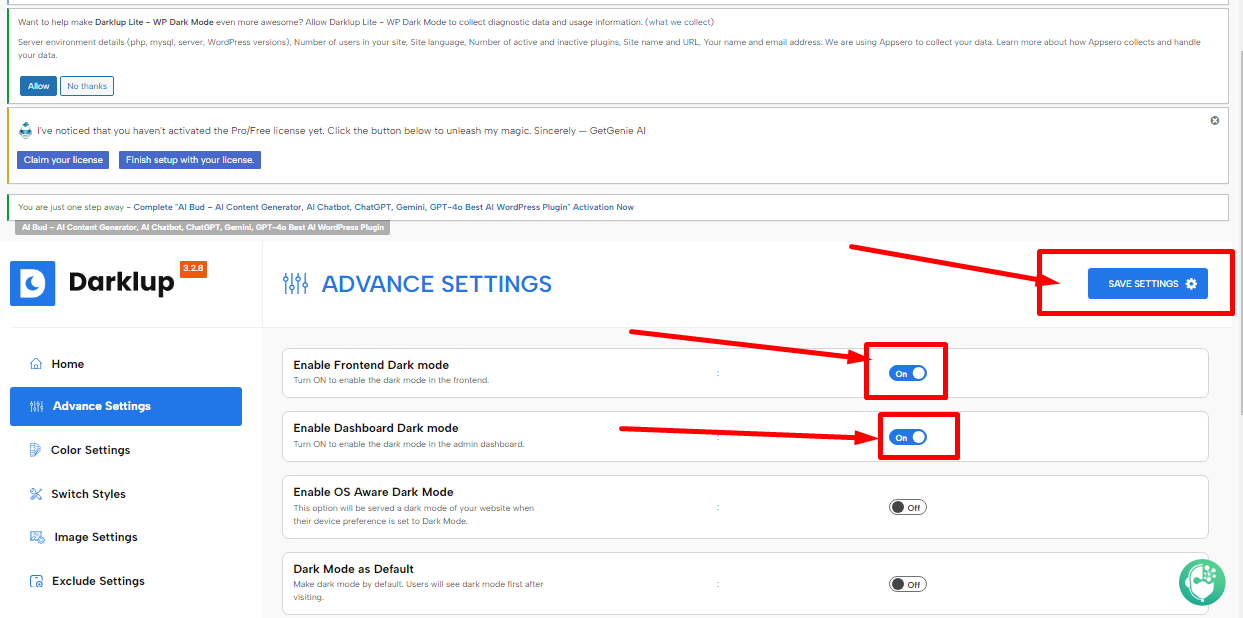Enable the OS Aware Dark Mode toggle
The image size is (1243, 618).
pyautogui.click(x=908, y=507)
